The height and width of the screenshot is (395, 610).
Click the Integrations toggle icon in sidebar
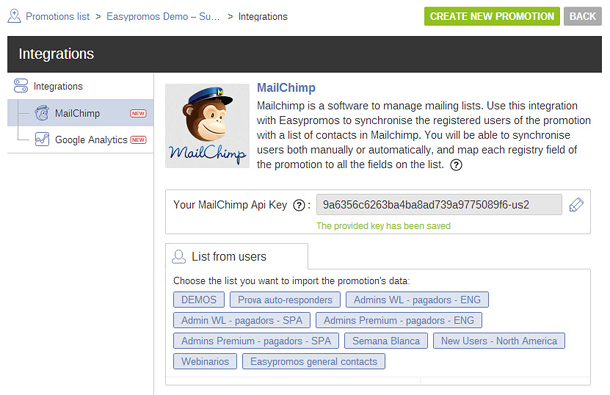pos(21,86)
